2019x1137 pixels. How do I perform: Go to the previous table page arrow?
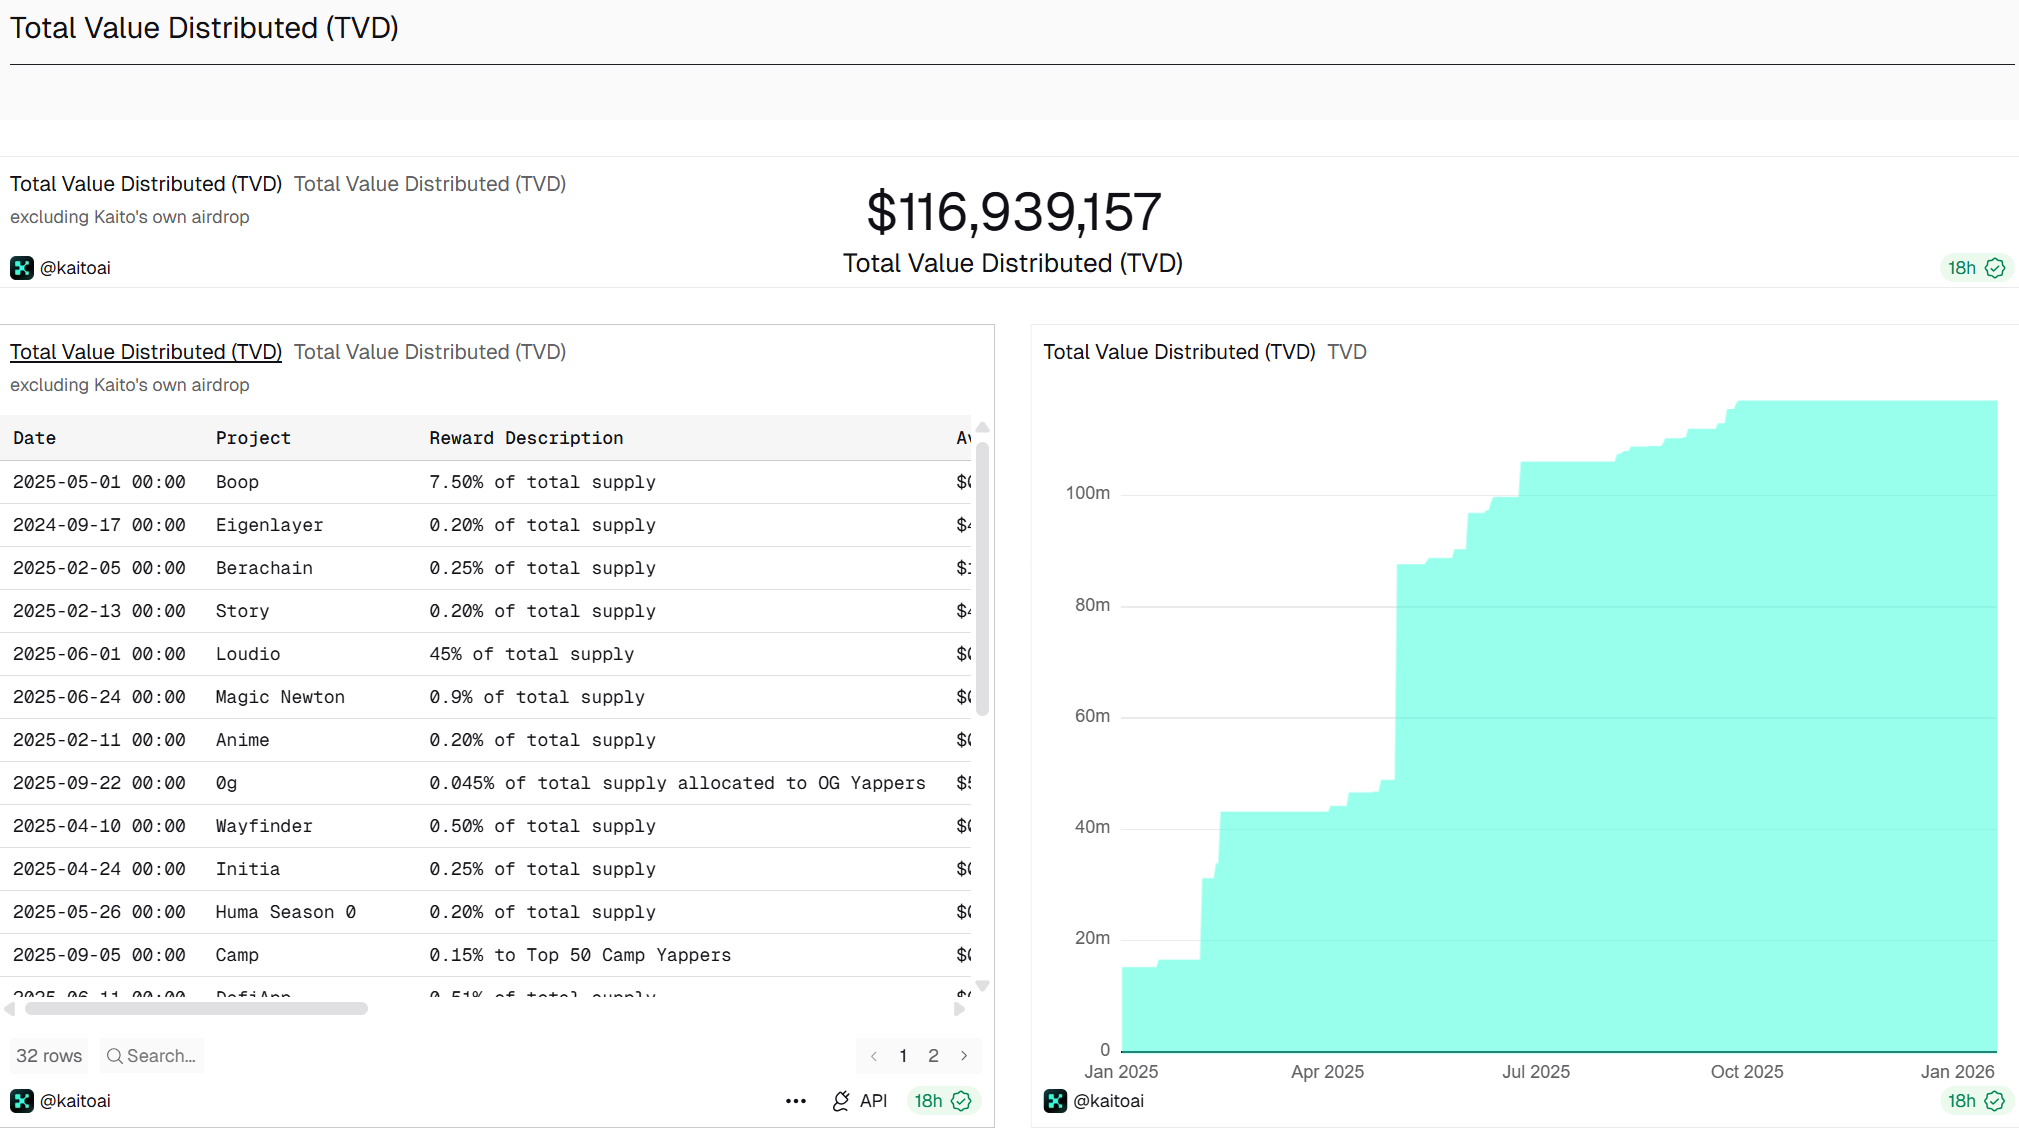click(874, 1056)
